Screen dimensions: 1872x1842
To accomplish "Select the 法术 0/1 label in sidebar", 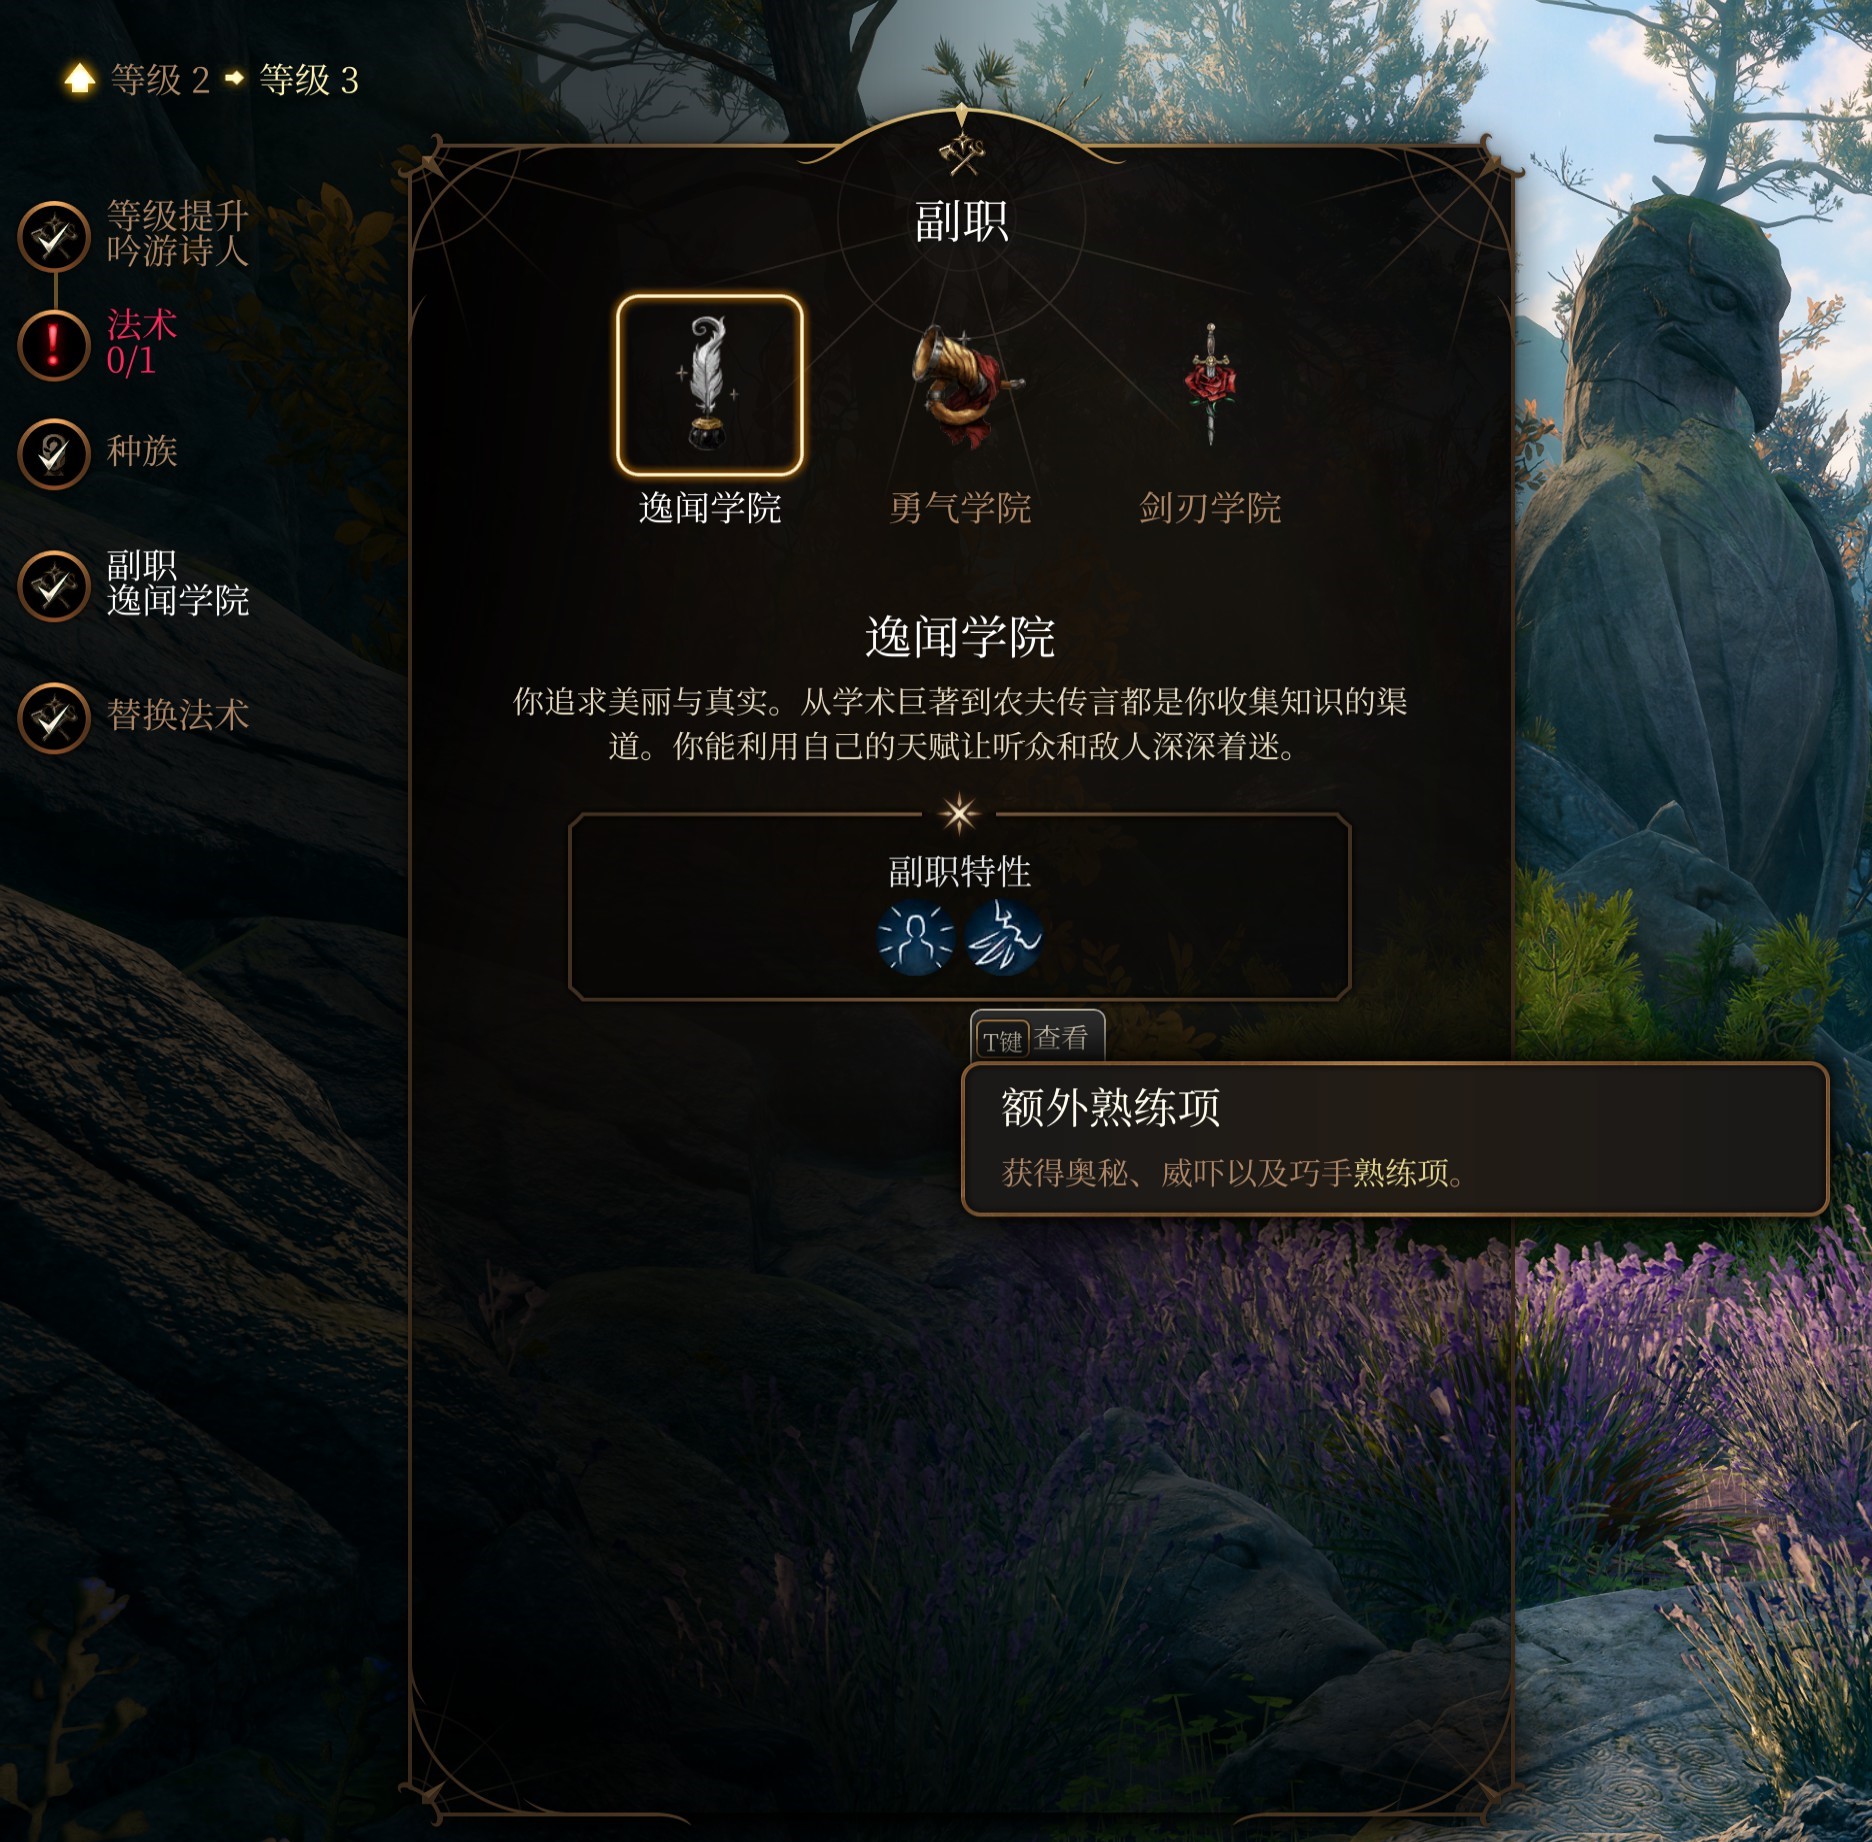I will click(x=142, y=343).
